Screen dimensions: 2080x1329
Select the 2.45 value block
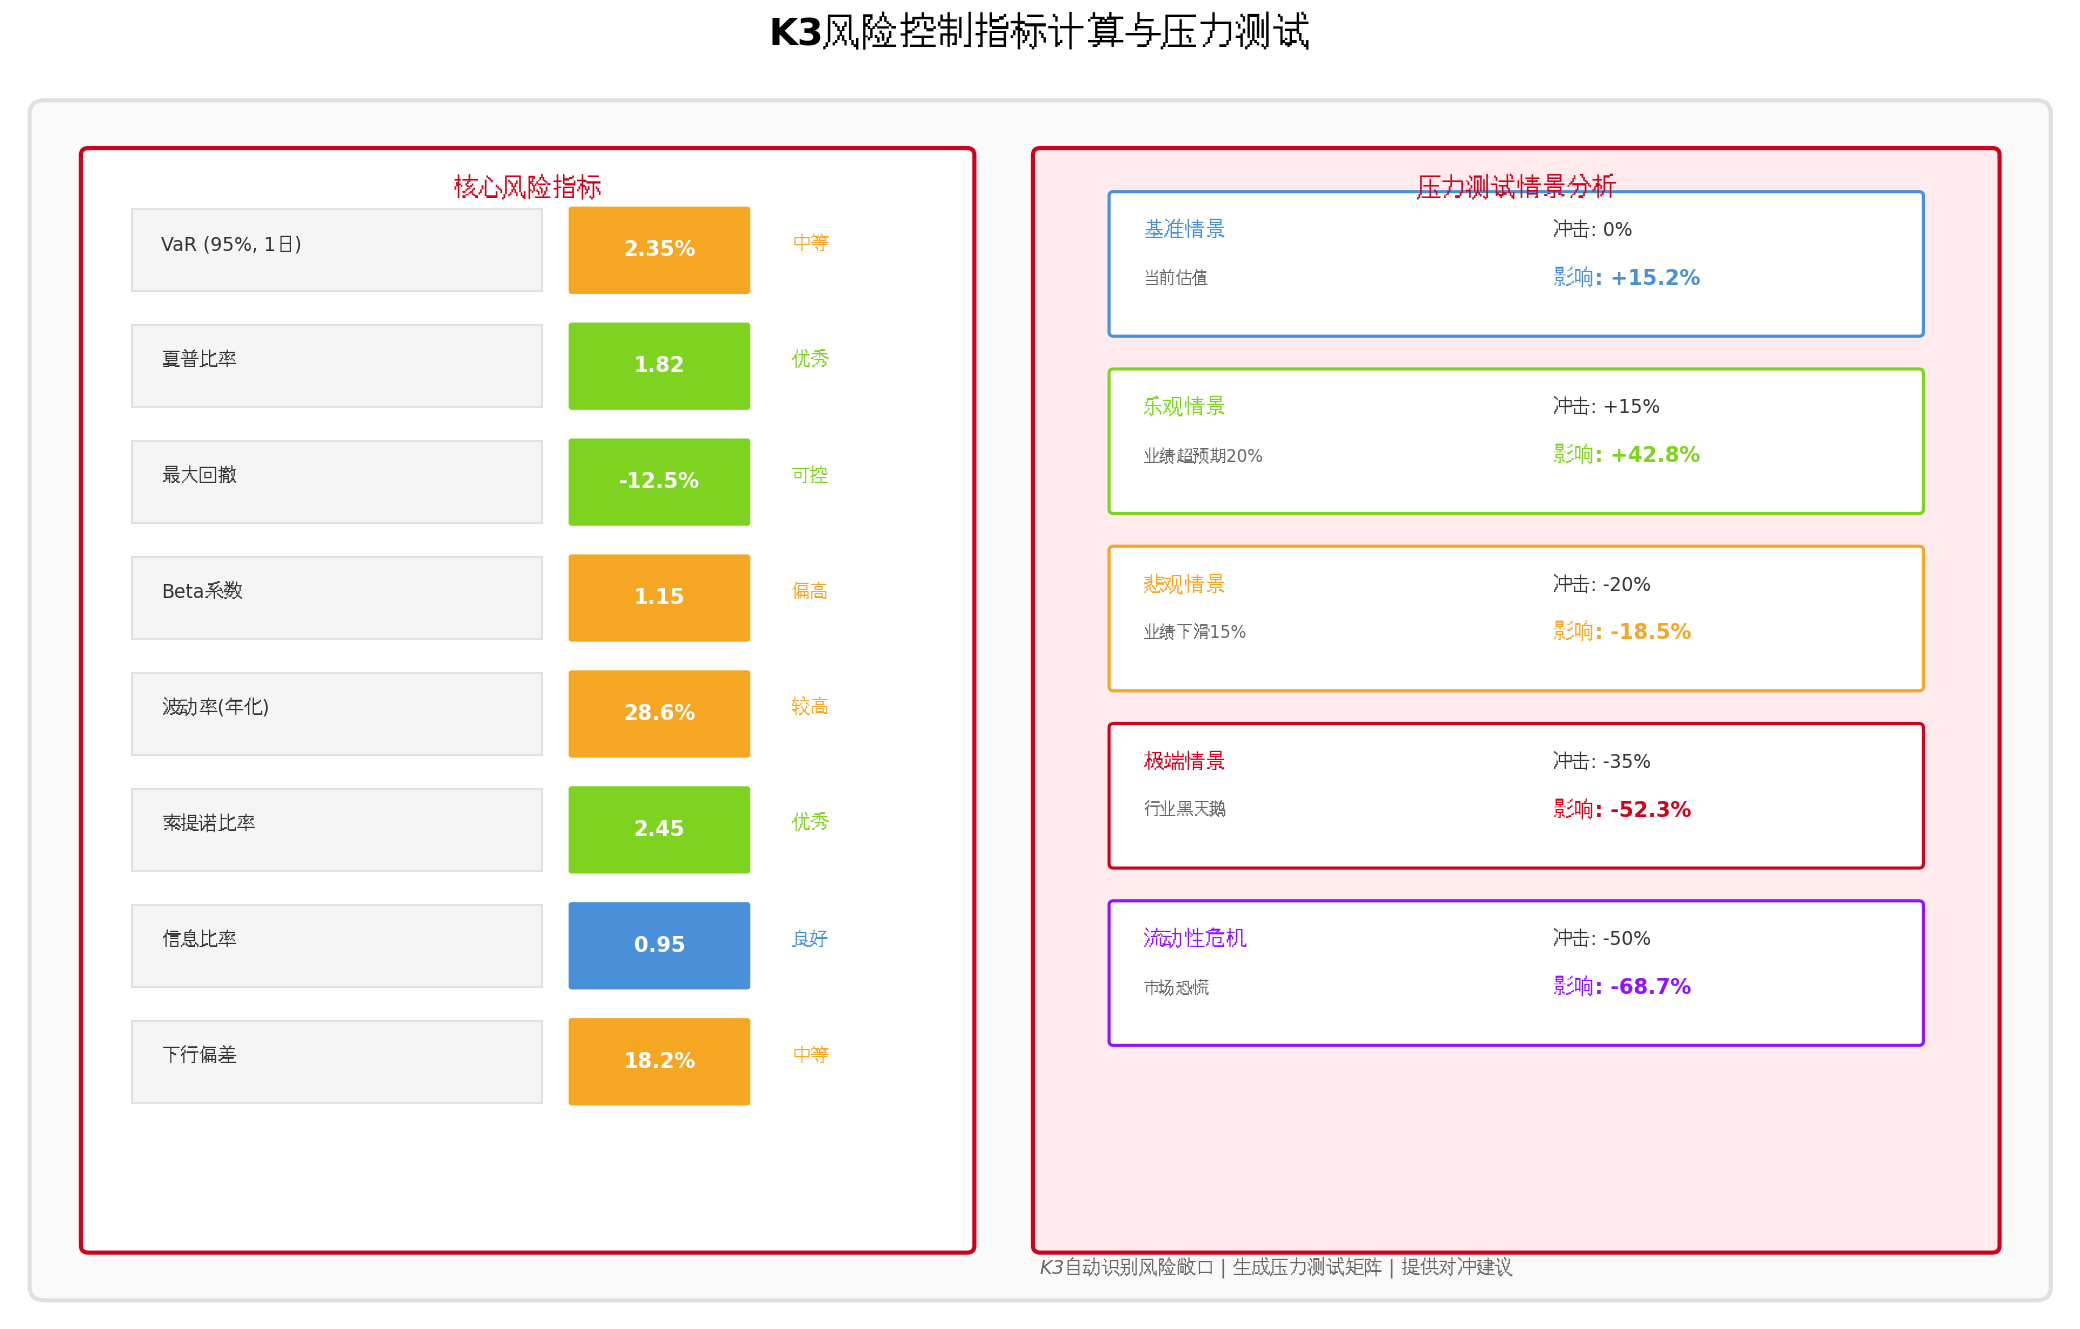(x=659, y=830)
